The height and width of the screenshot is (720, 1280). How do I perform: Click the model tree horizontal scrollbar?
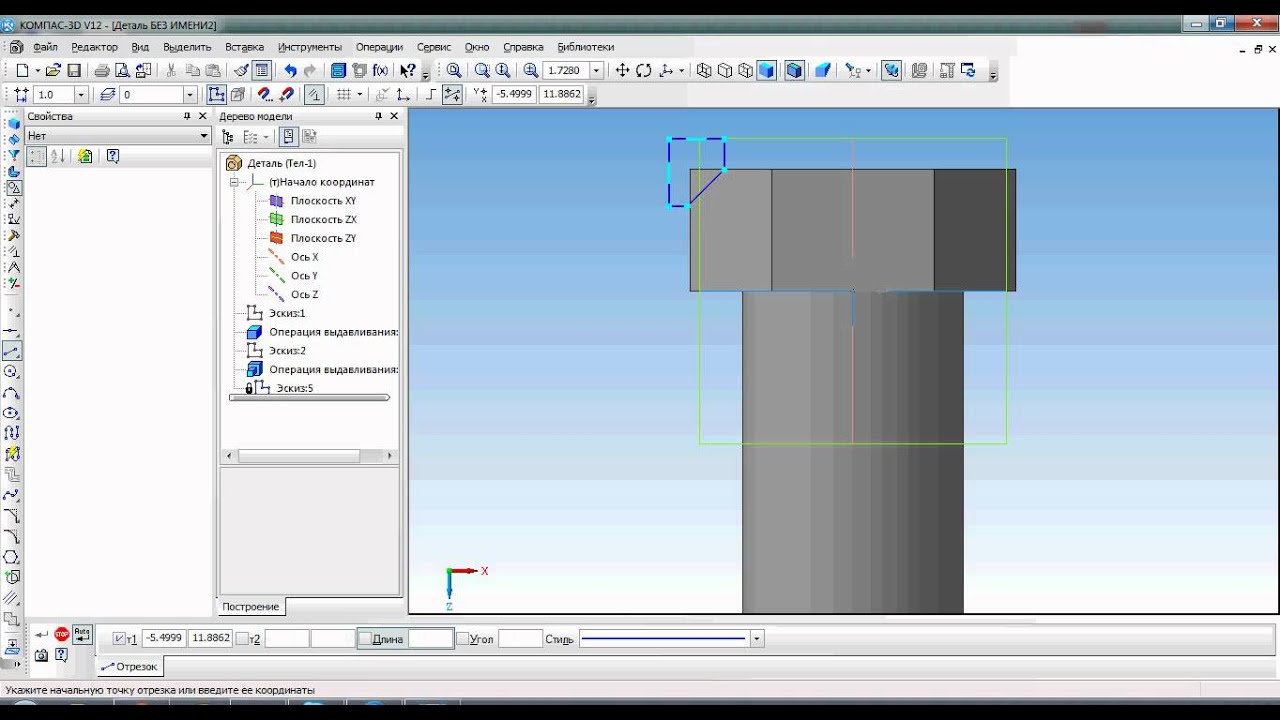pos(309,455)
